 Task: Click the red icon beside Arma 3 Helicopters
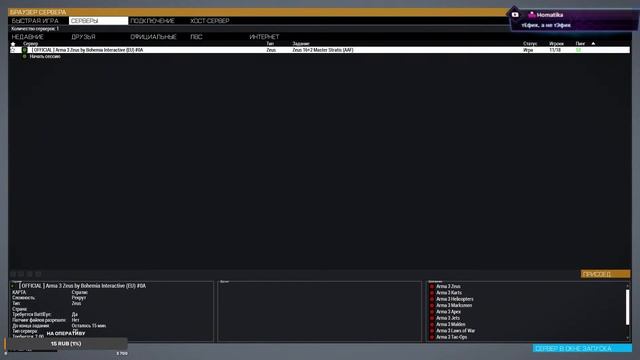point(432,299)
